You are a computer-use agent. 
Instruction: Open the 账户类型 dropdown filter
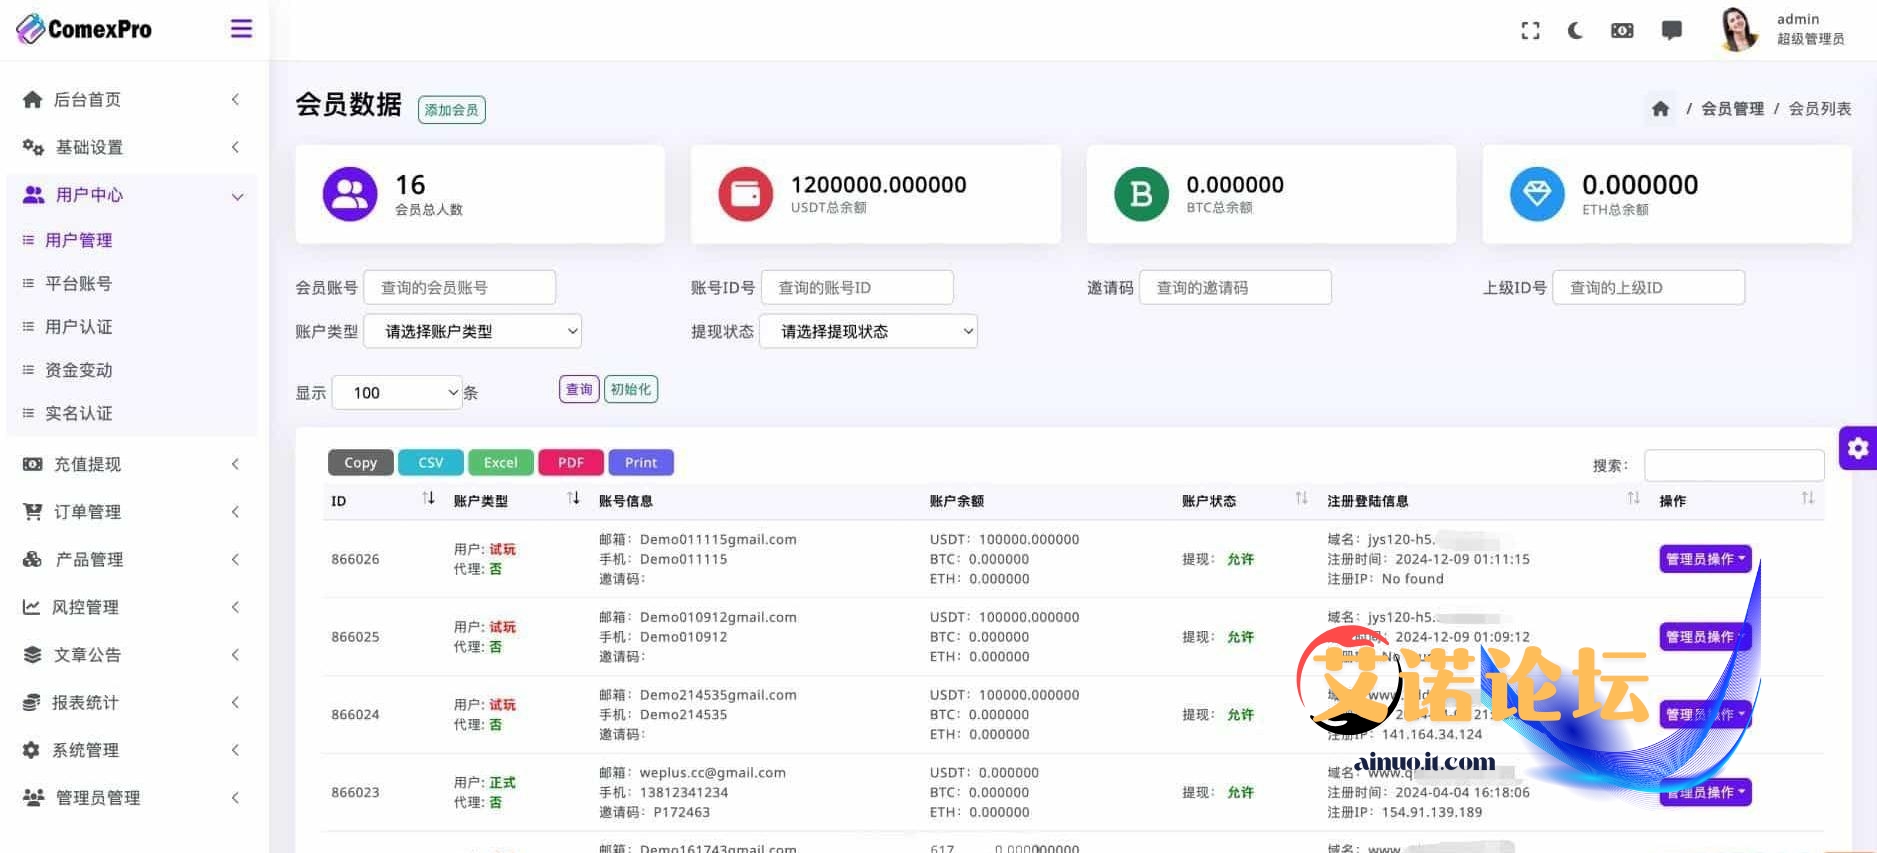tap(472, 331)
